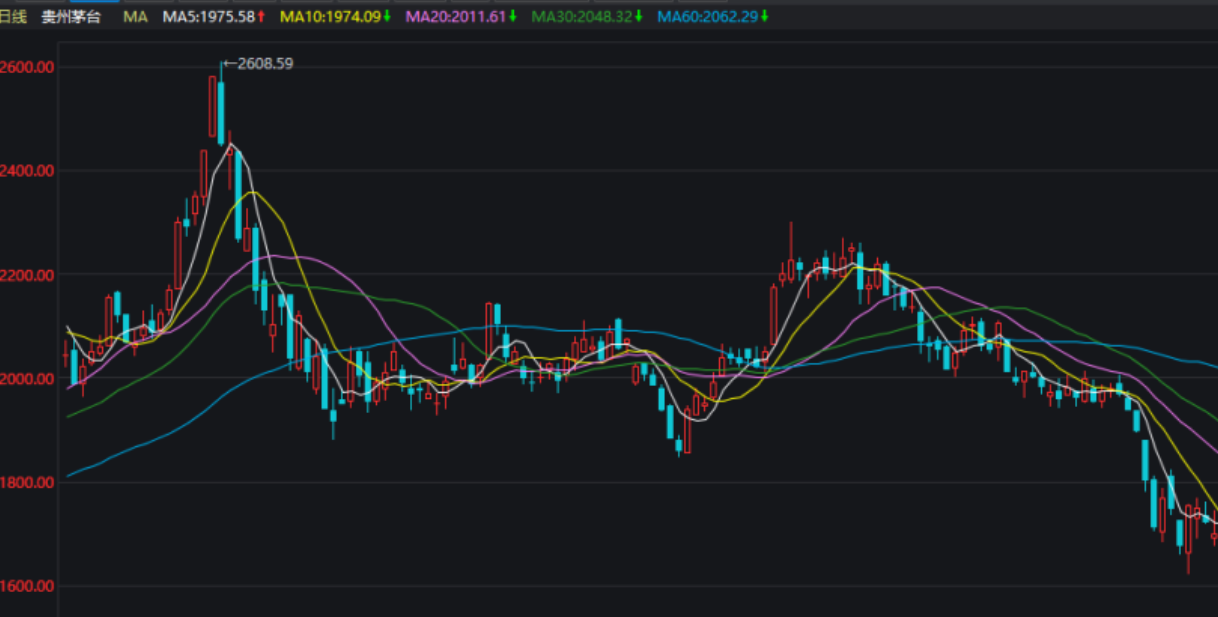Click the green down arrow beside MA60

click(765, 17)
